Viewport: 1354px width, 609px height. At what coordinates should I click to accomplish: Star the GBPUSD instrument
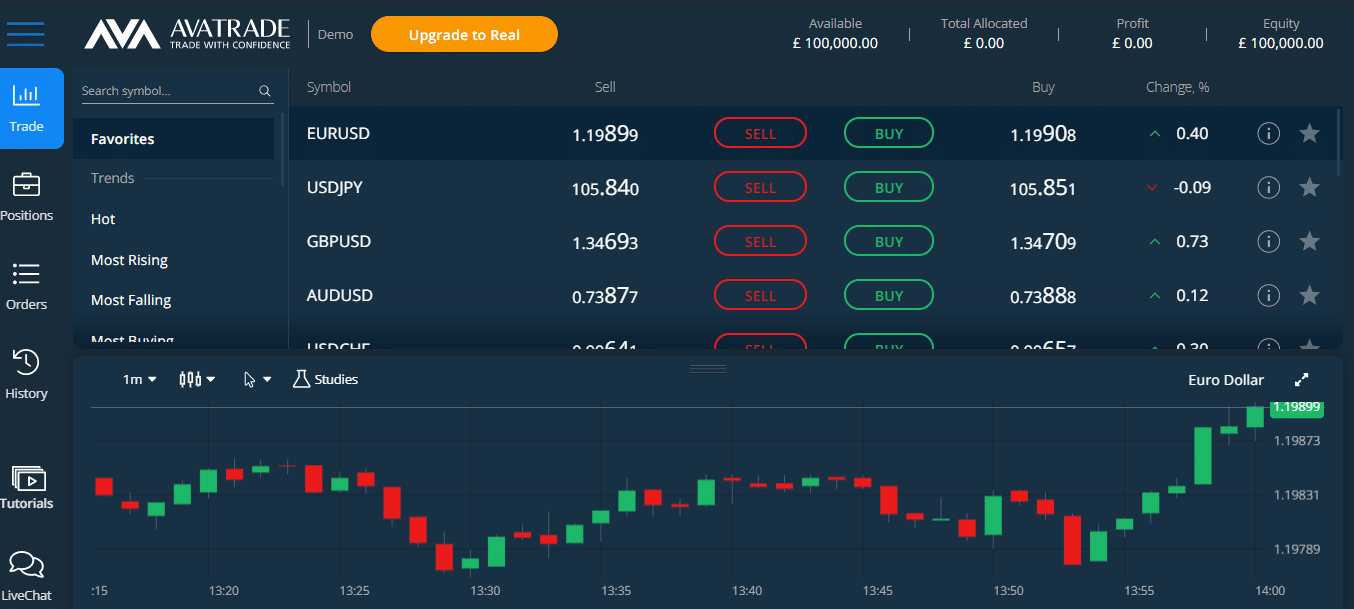coord(1311,240)
